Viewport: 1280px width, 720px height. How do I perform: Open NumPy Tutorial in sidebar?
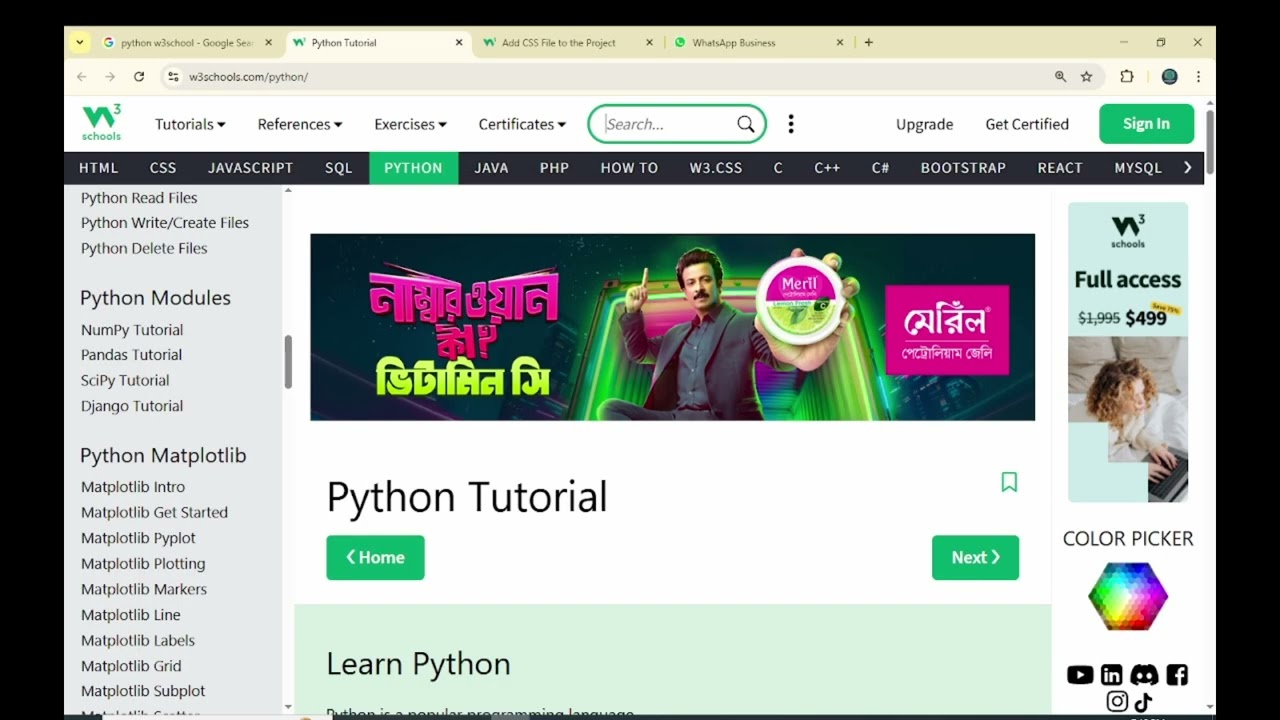[x=132, y=330]
